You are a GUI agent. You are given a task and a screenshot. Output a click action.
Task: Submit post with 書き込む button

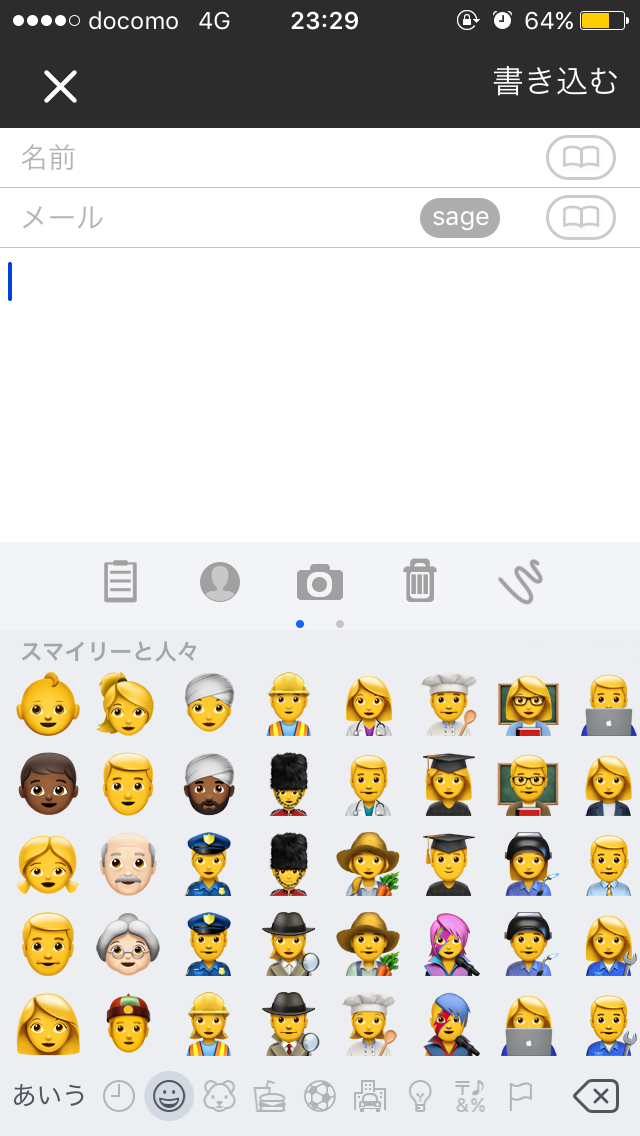[555, 81]
